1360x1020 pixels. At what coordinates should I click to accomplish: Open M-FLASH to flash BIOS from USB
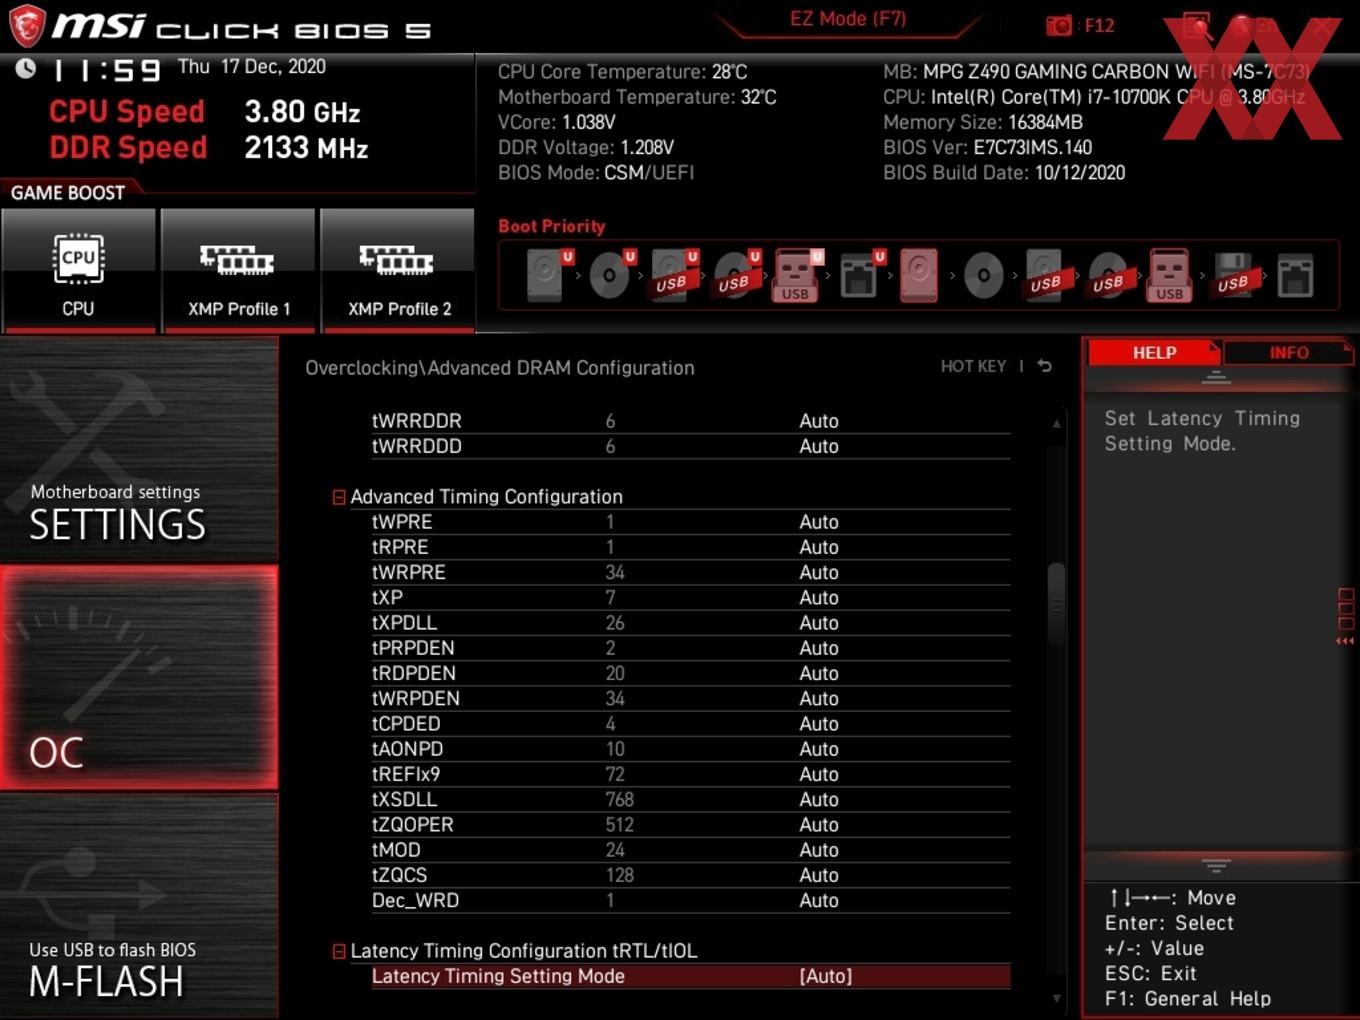click(139, 906)
